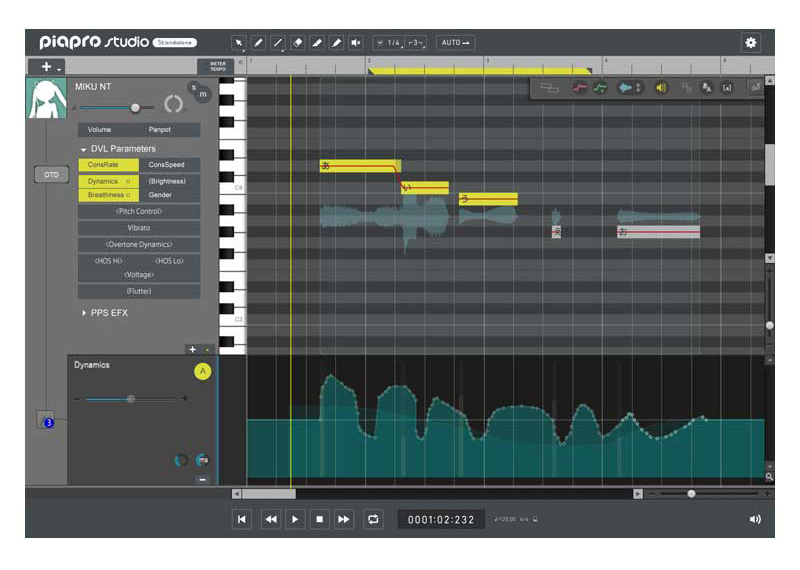Click the zoom magnifier below the parameter editor

(x=769, y=477)
